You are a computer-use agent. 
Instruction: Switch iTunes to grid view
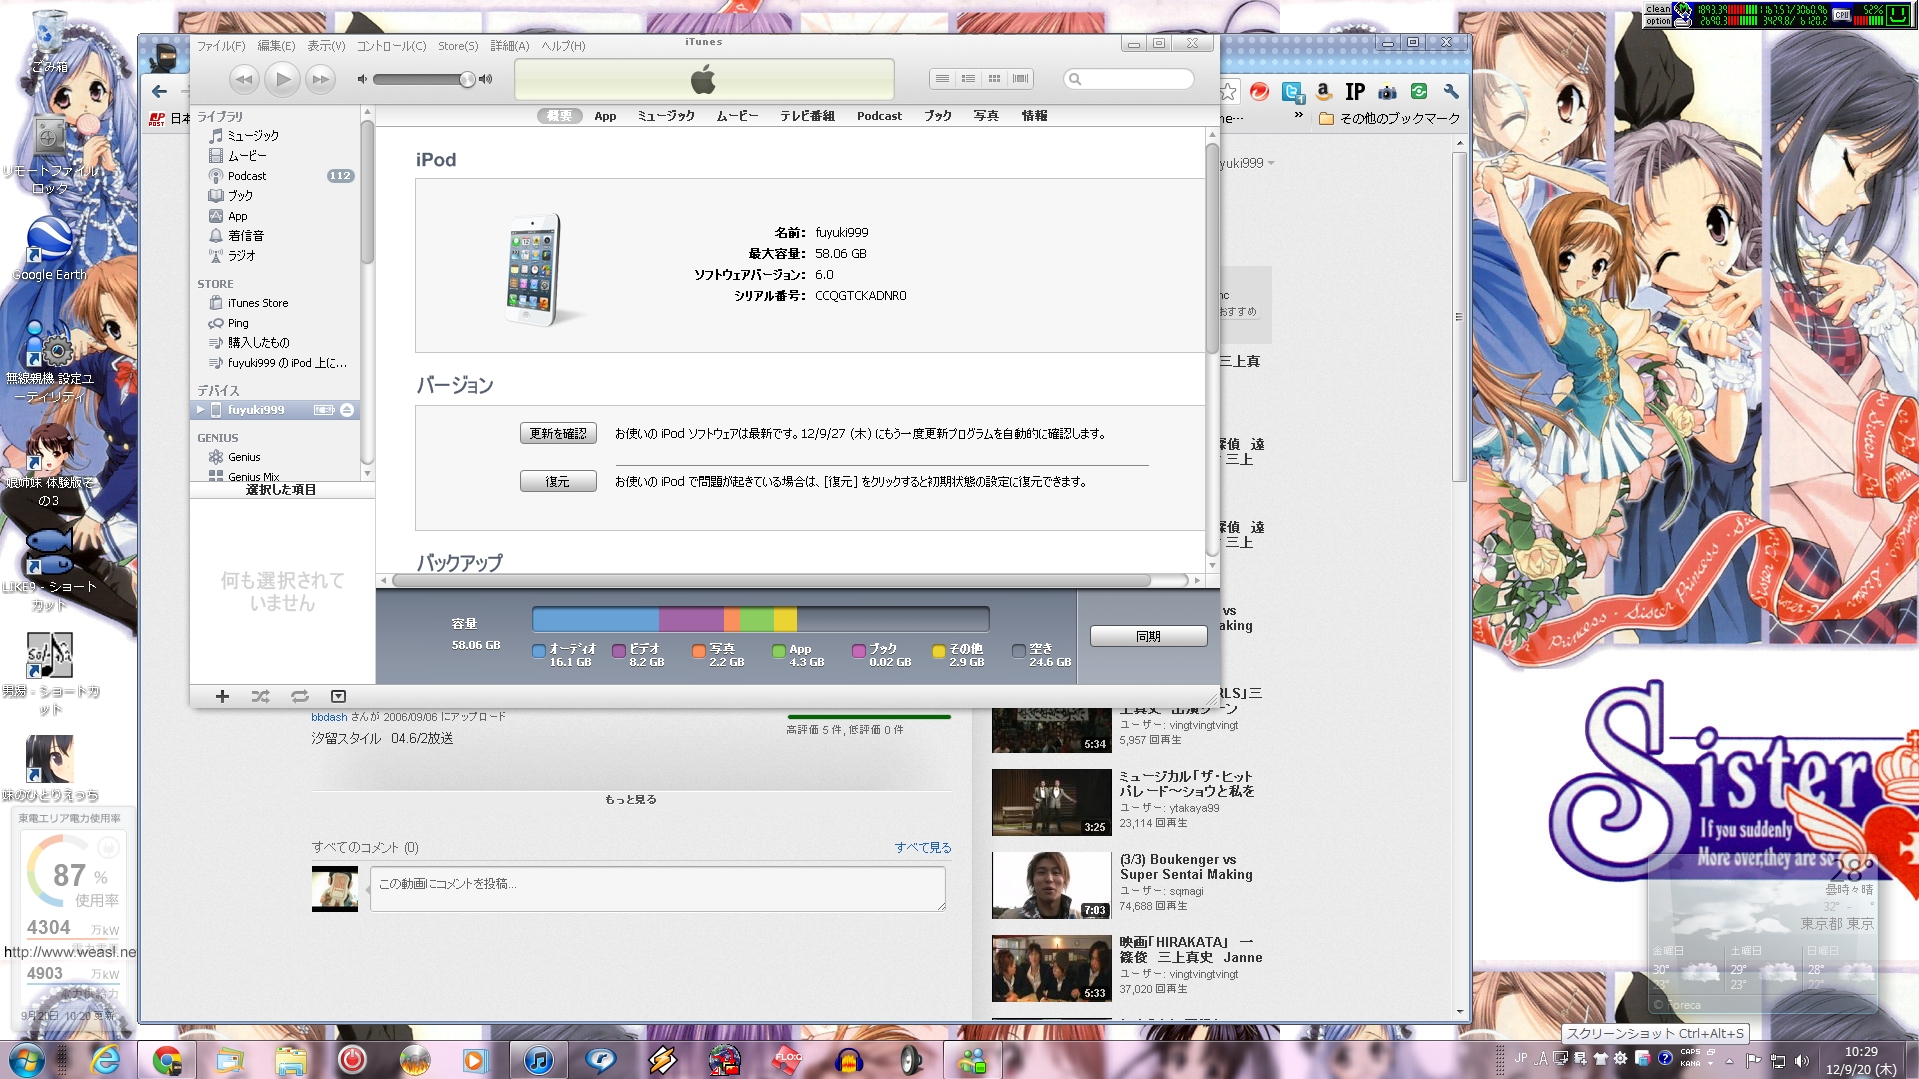(994, 79)
